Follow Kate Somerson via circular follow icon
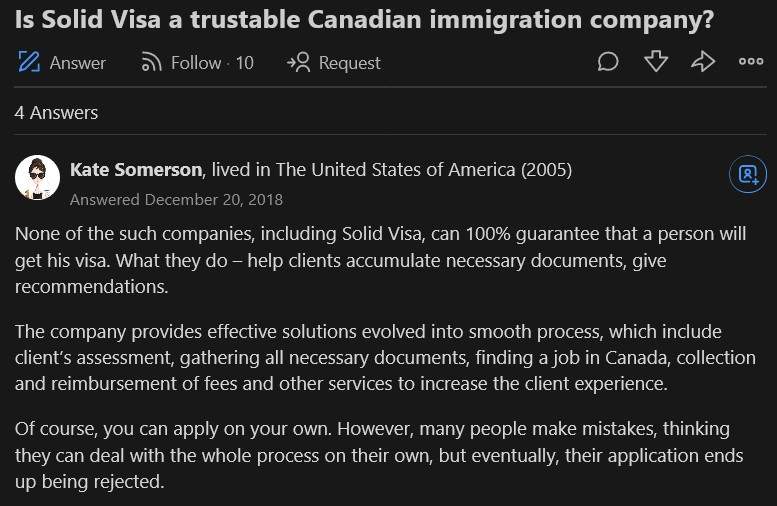This screenshot has height=506, width=777. click(x=748, y=174)
